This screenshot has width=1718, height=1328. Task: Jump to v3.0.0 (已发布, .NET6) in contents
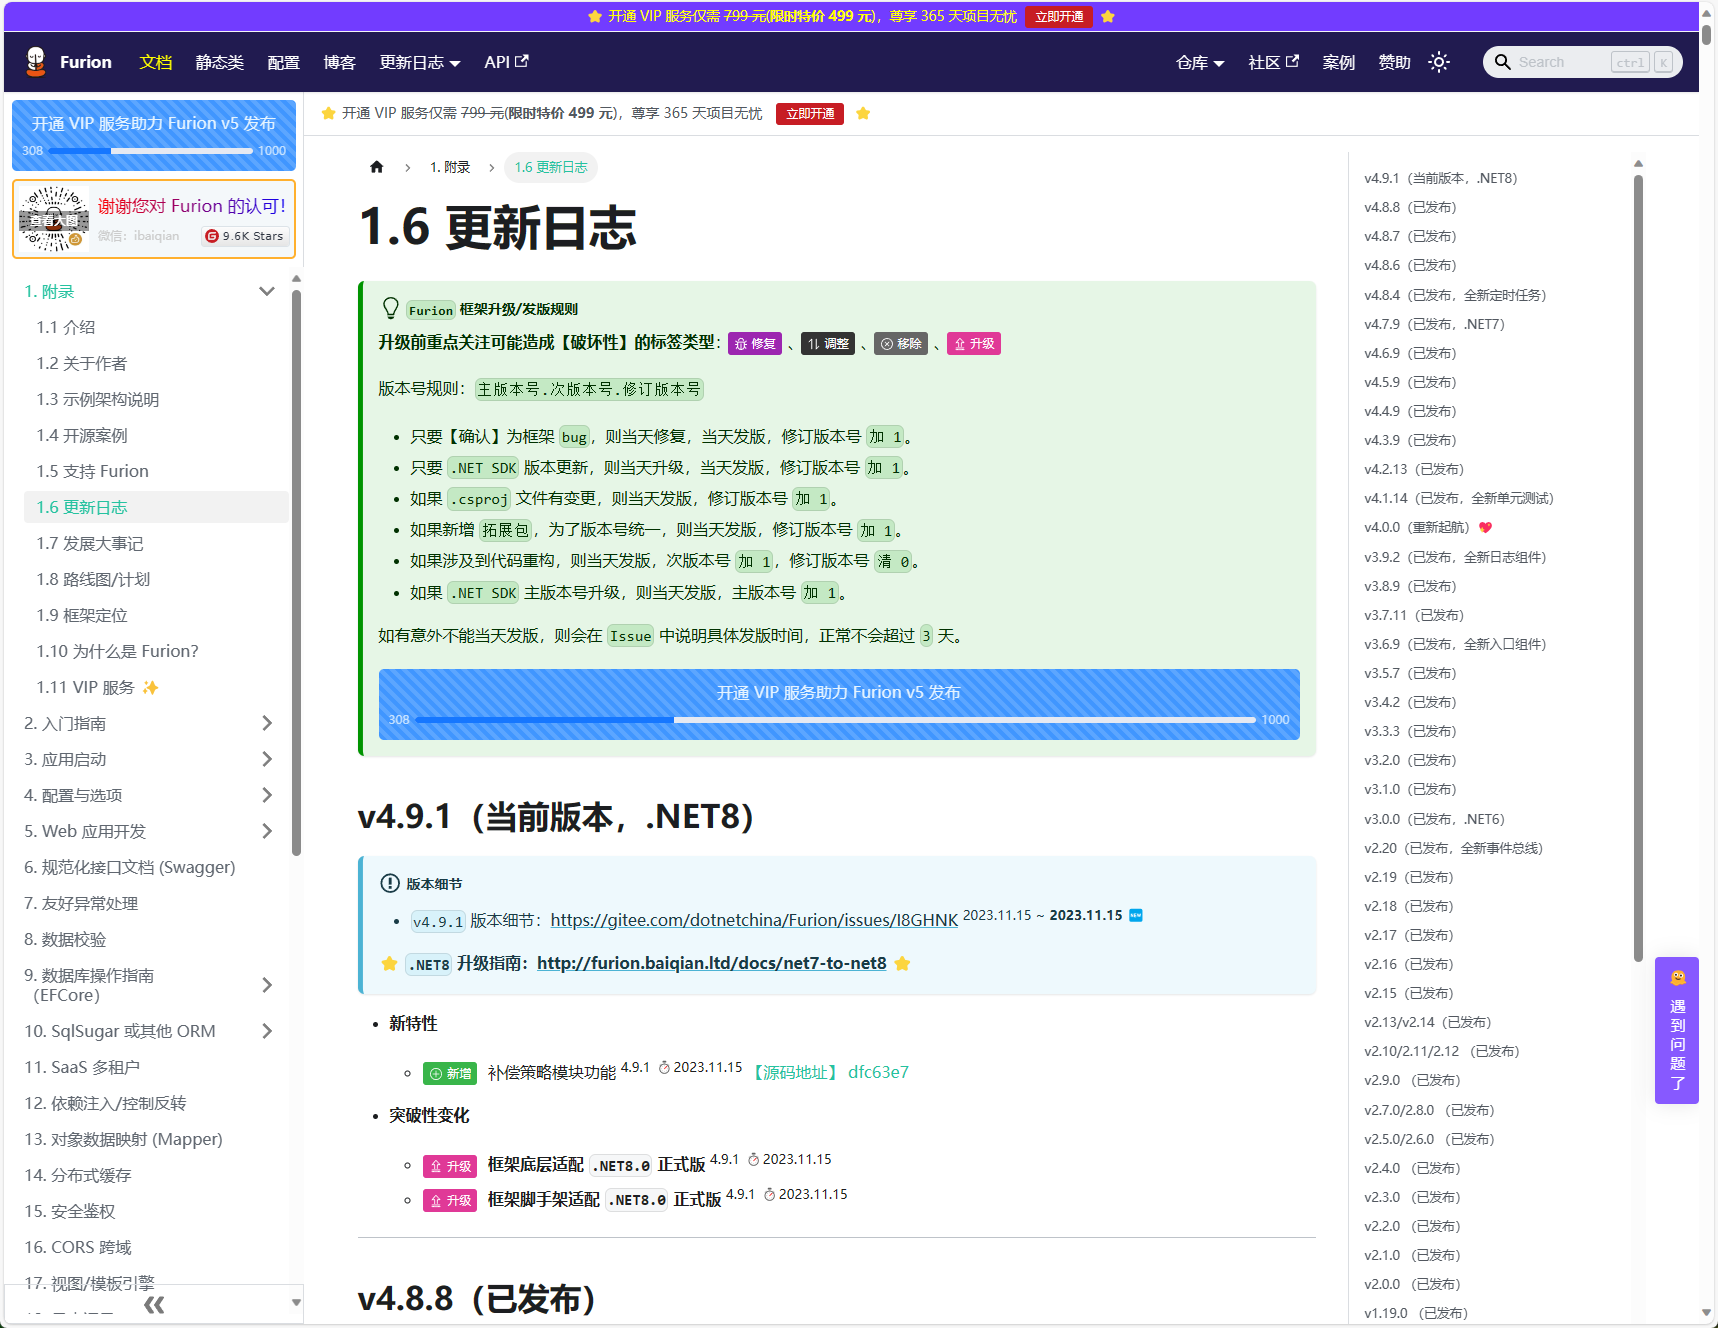(x=1434, y=819)
